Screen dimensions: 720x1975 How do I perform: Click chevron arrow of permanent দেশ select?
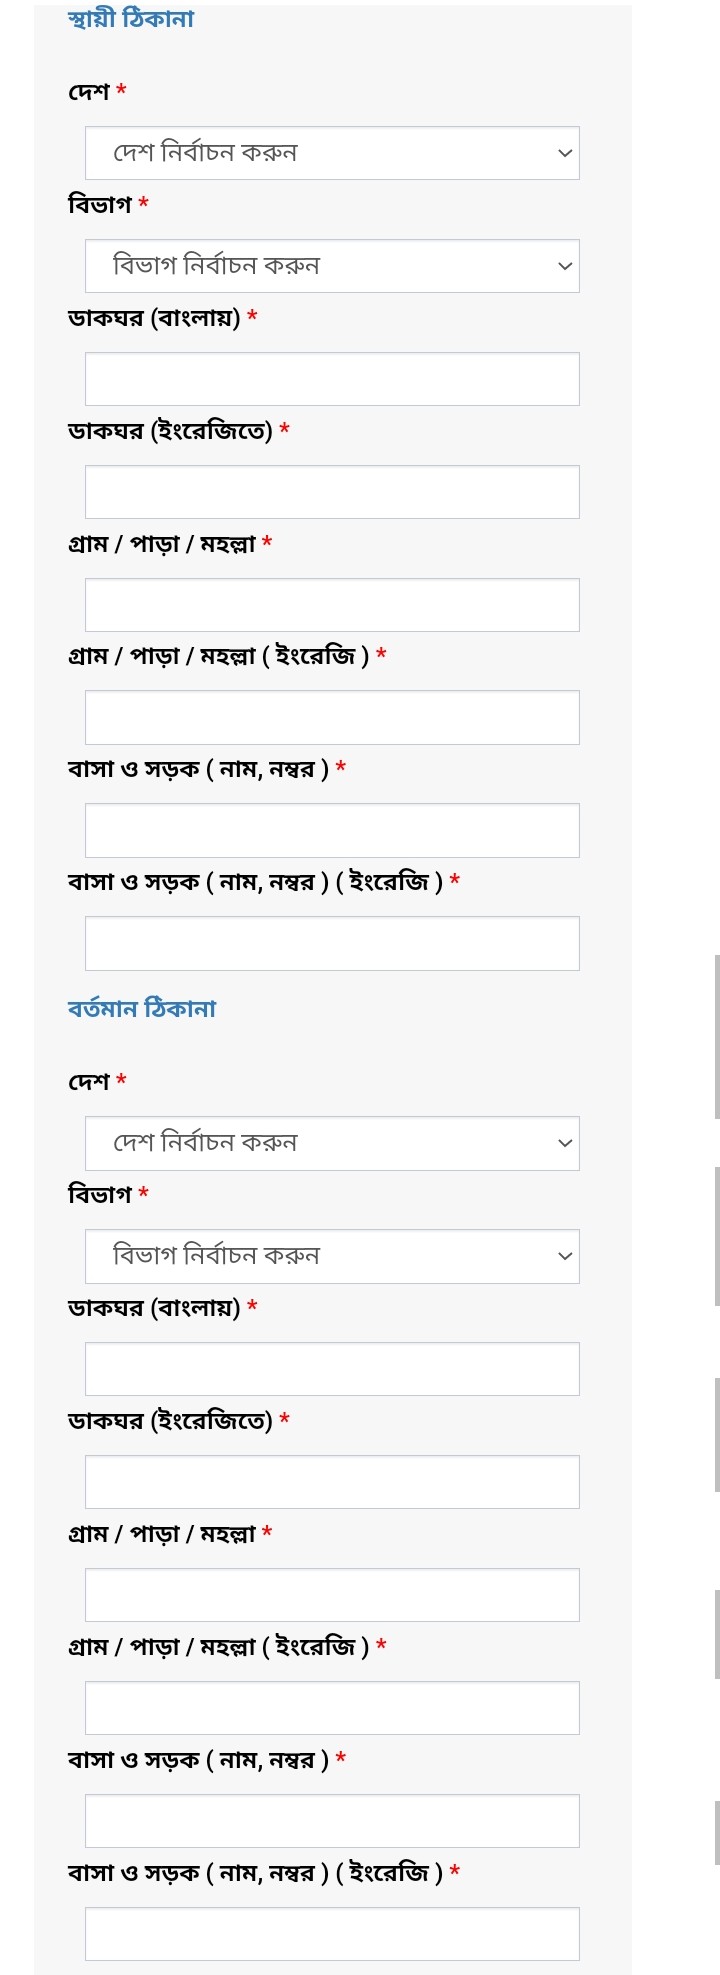565,153
